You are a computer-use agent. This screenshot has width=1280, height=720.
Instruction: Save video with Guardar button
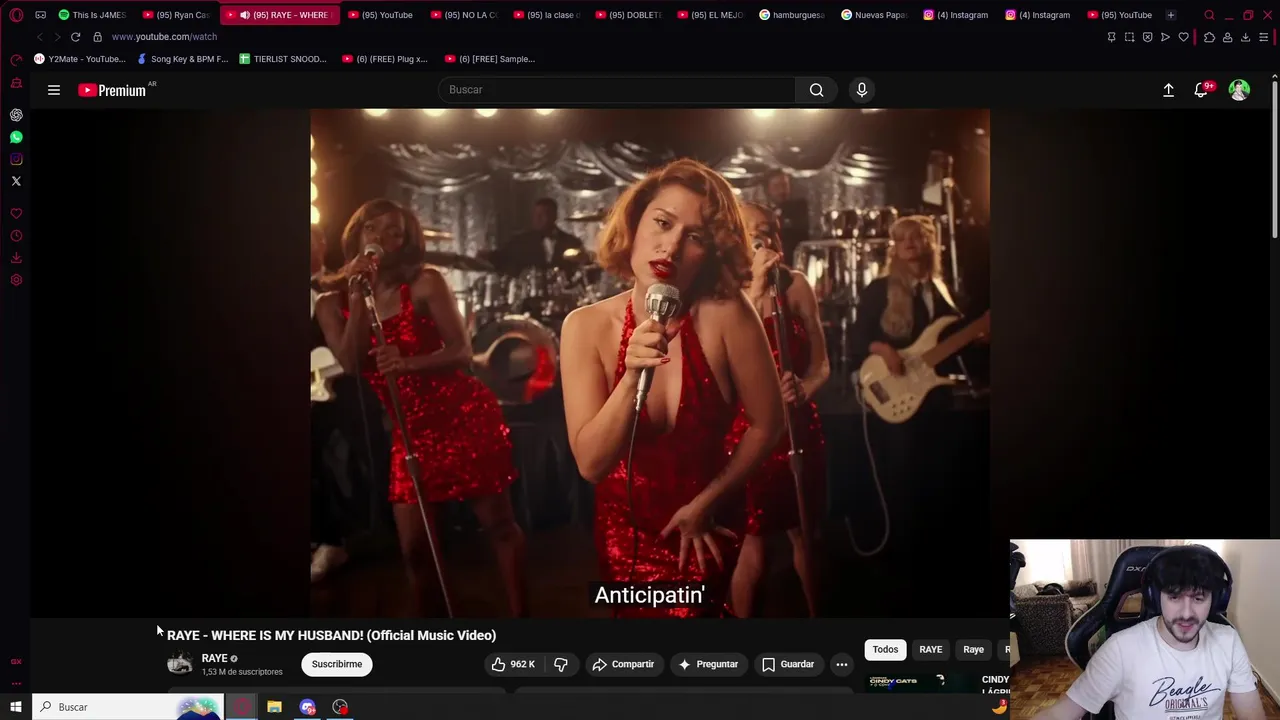pos(788,664)
